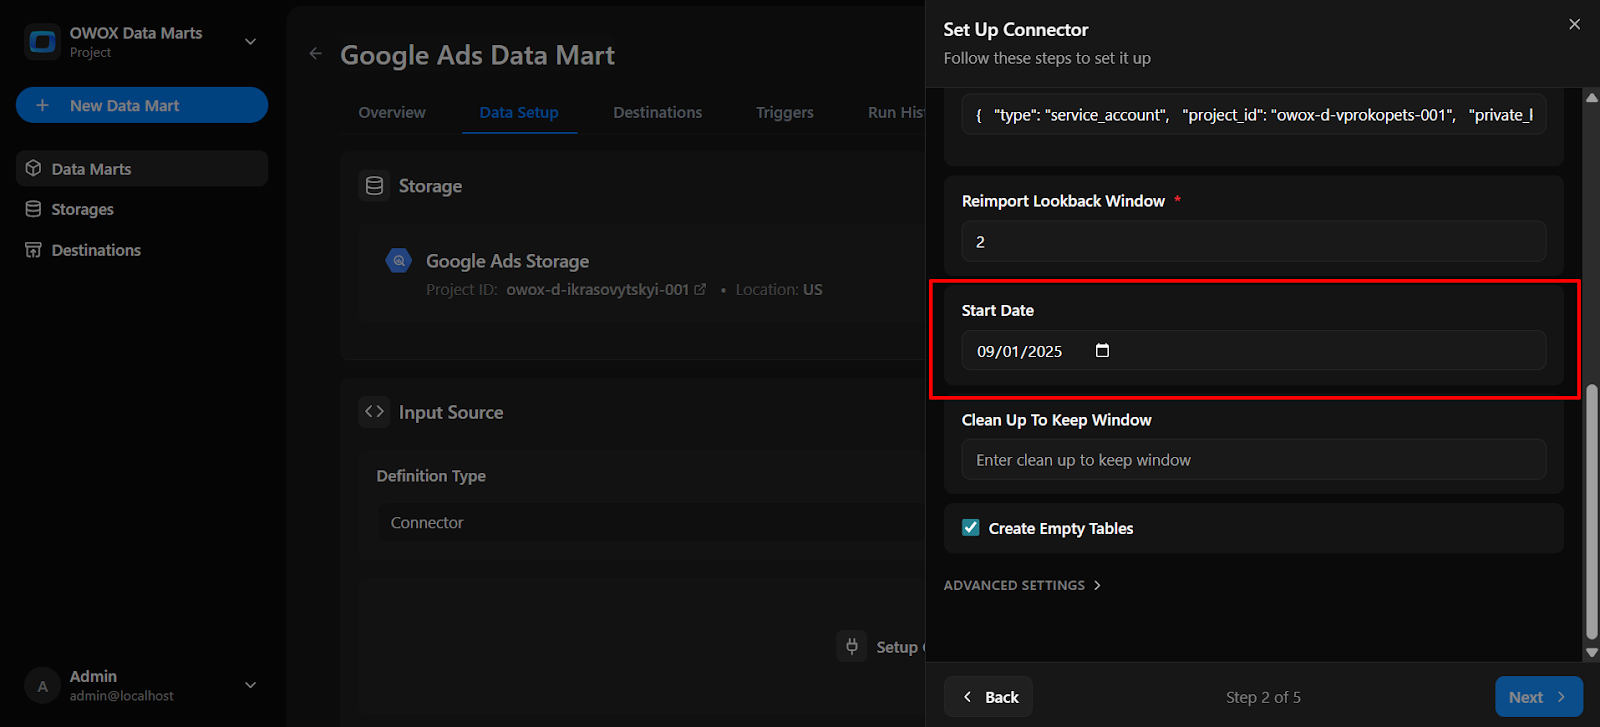Expand the OWOX Data Marts project switcher
The width and height of the screenshot is (1600, 727).
[x=251, y=42]
